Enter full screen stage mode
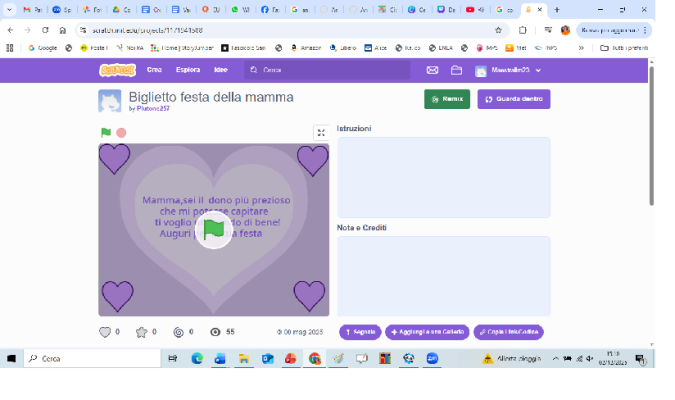675x400 pixels. 321,133
